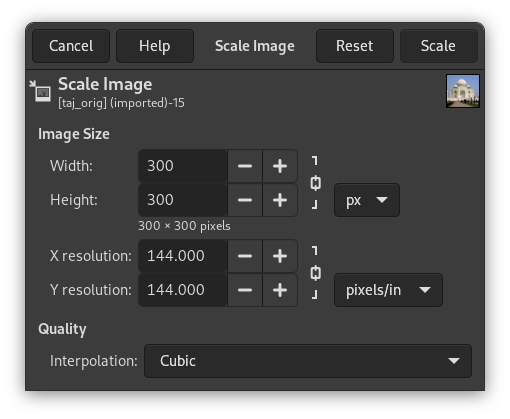This screenshot has width=510, height=419.
Task: Click the 'Scale Image' title in header bar
Action: 255,46
